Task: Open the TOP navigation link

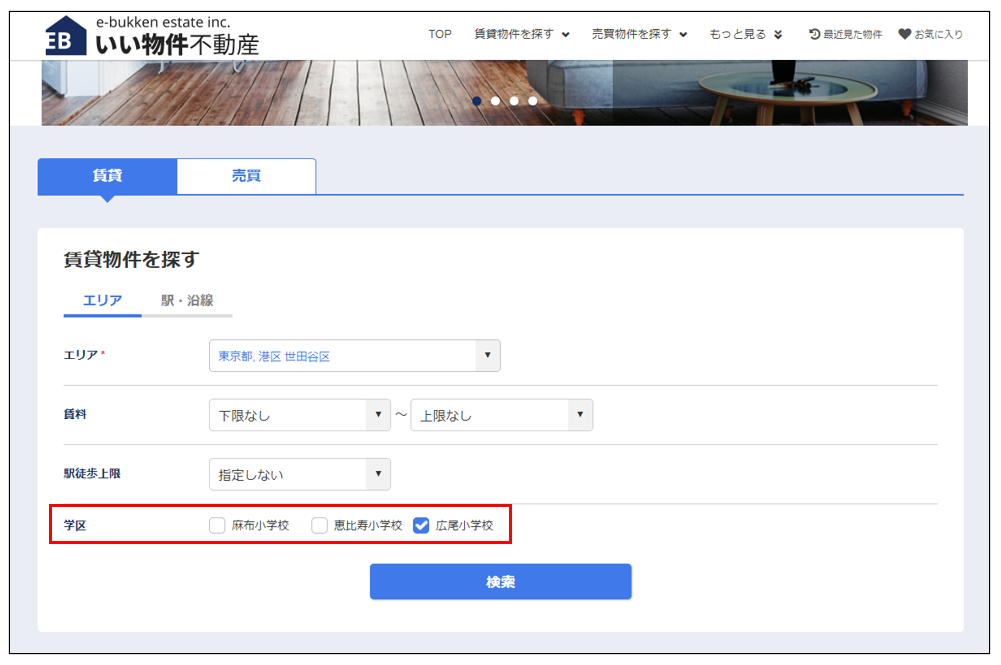Action: 440,34
